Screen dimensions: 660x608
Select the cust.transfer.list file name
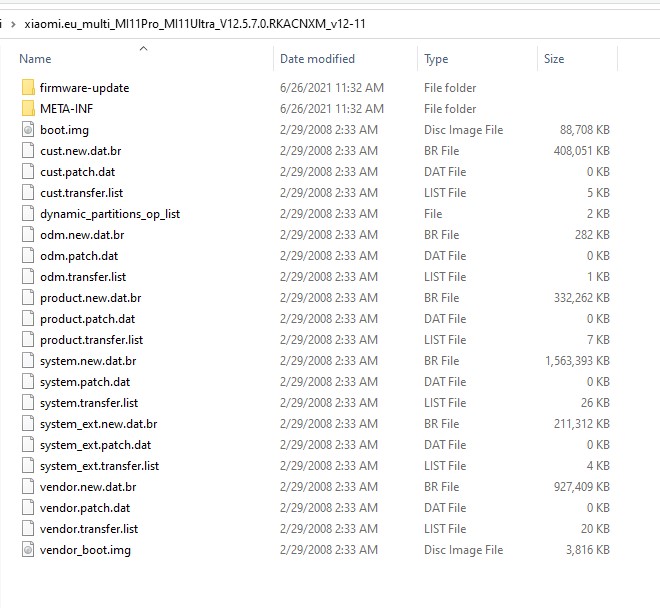[x=82, y=193]
